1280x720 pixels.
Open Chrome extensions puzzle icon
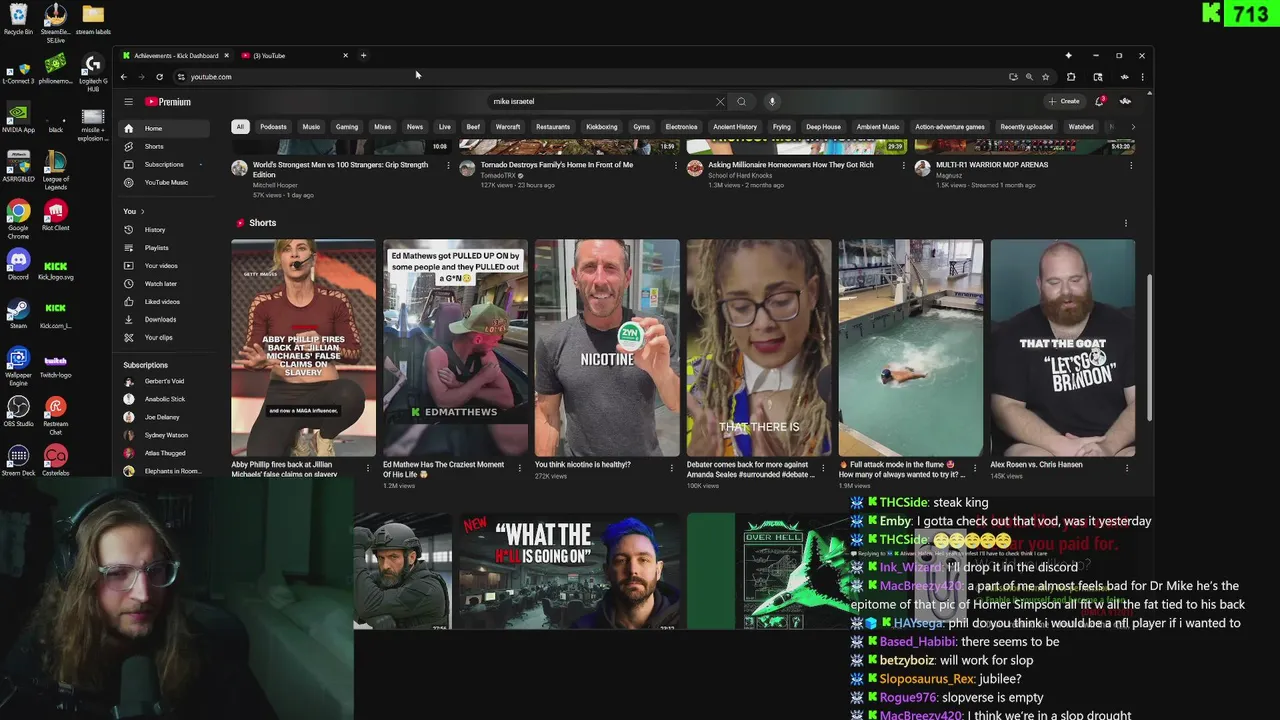point(1071,77)
